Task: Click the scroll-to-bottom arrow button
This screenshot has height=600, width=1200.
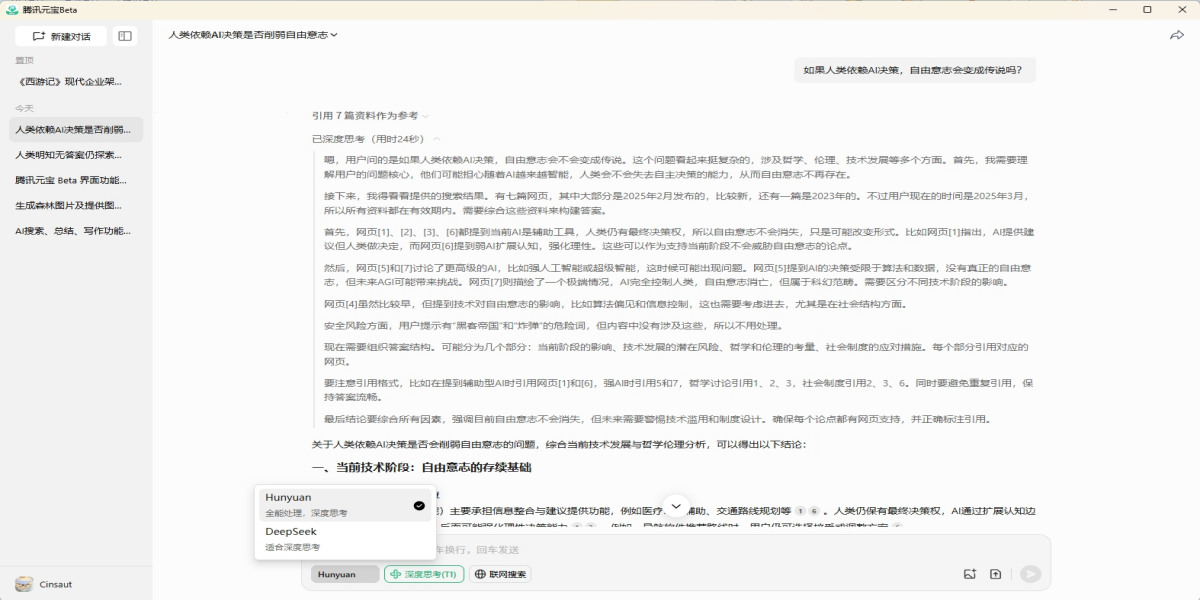Action: coord(676,507)
